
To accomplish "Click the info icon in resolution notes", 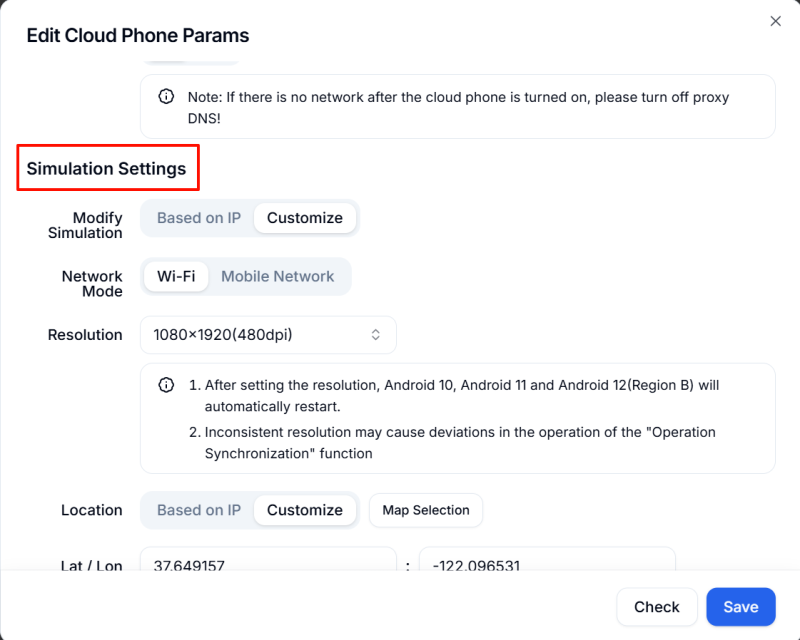I will point(166,385).
